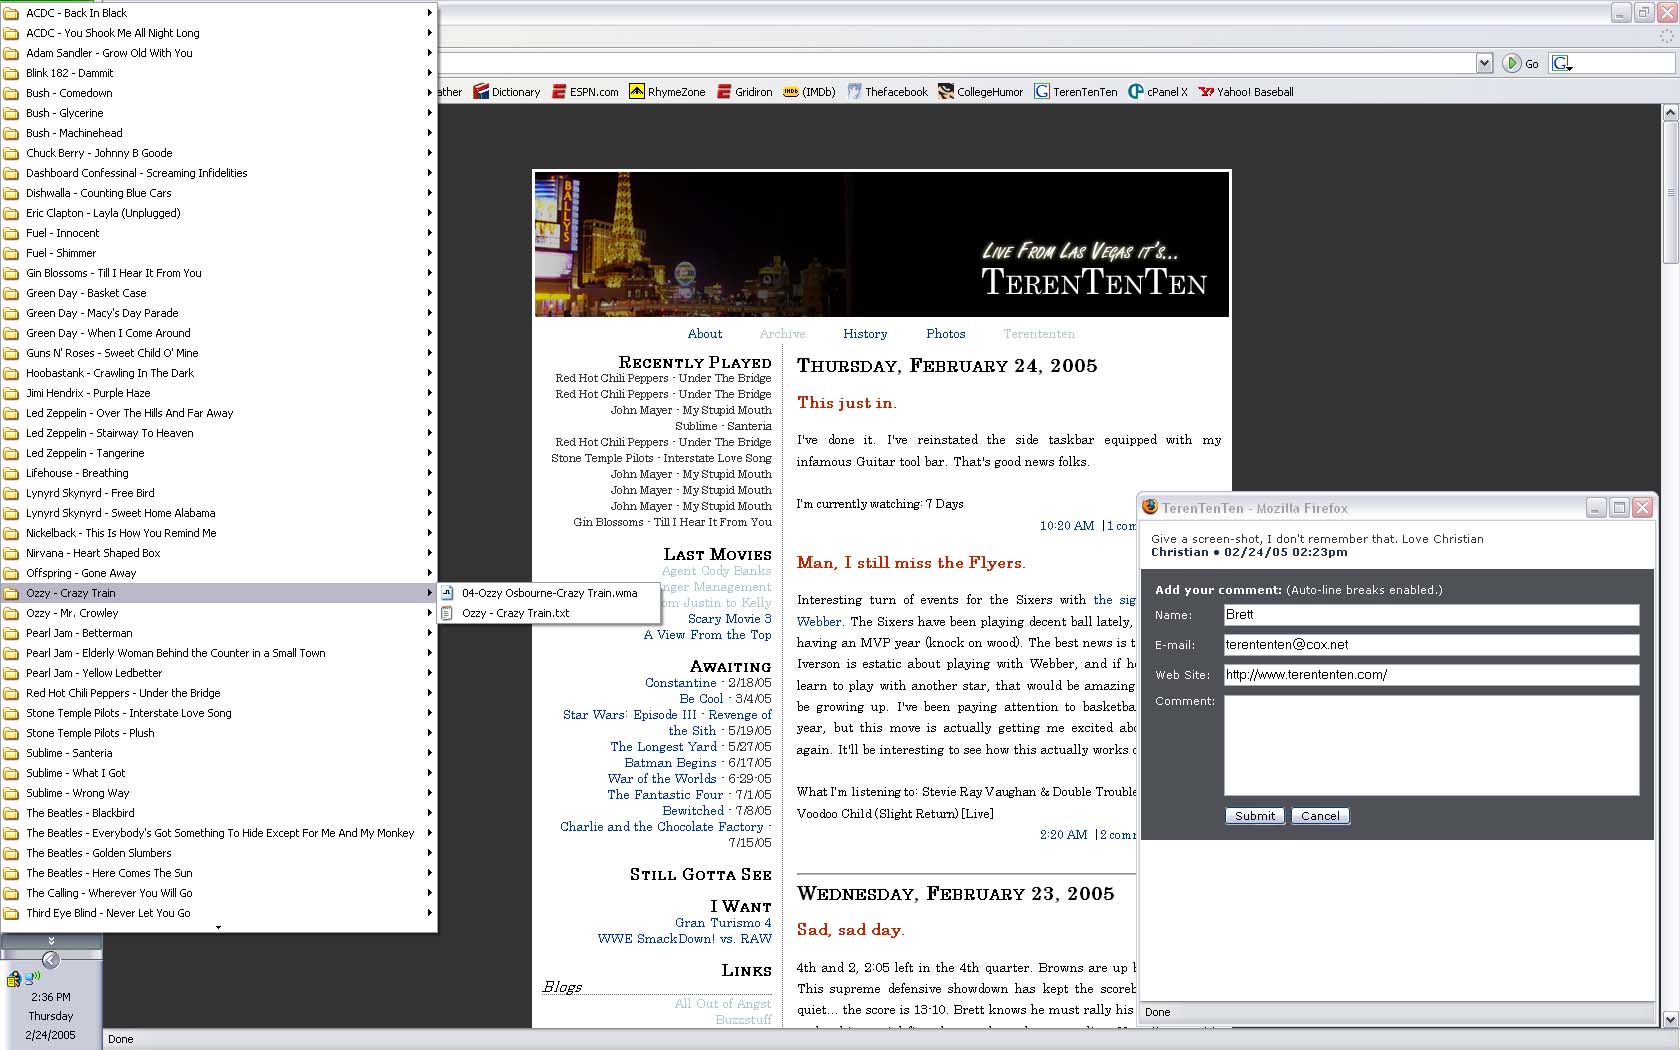
Task: Select Ozzy - Crazy Train menu entry
Action: [219, 593]
